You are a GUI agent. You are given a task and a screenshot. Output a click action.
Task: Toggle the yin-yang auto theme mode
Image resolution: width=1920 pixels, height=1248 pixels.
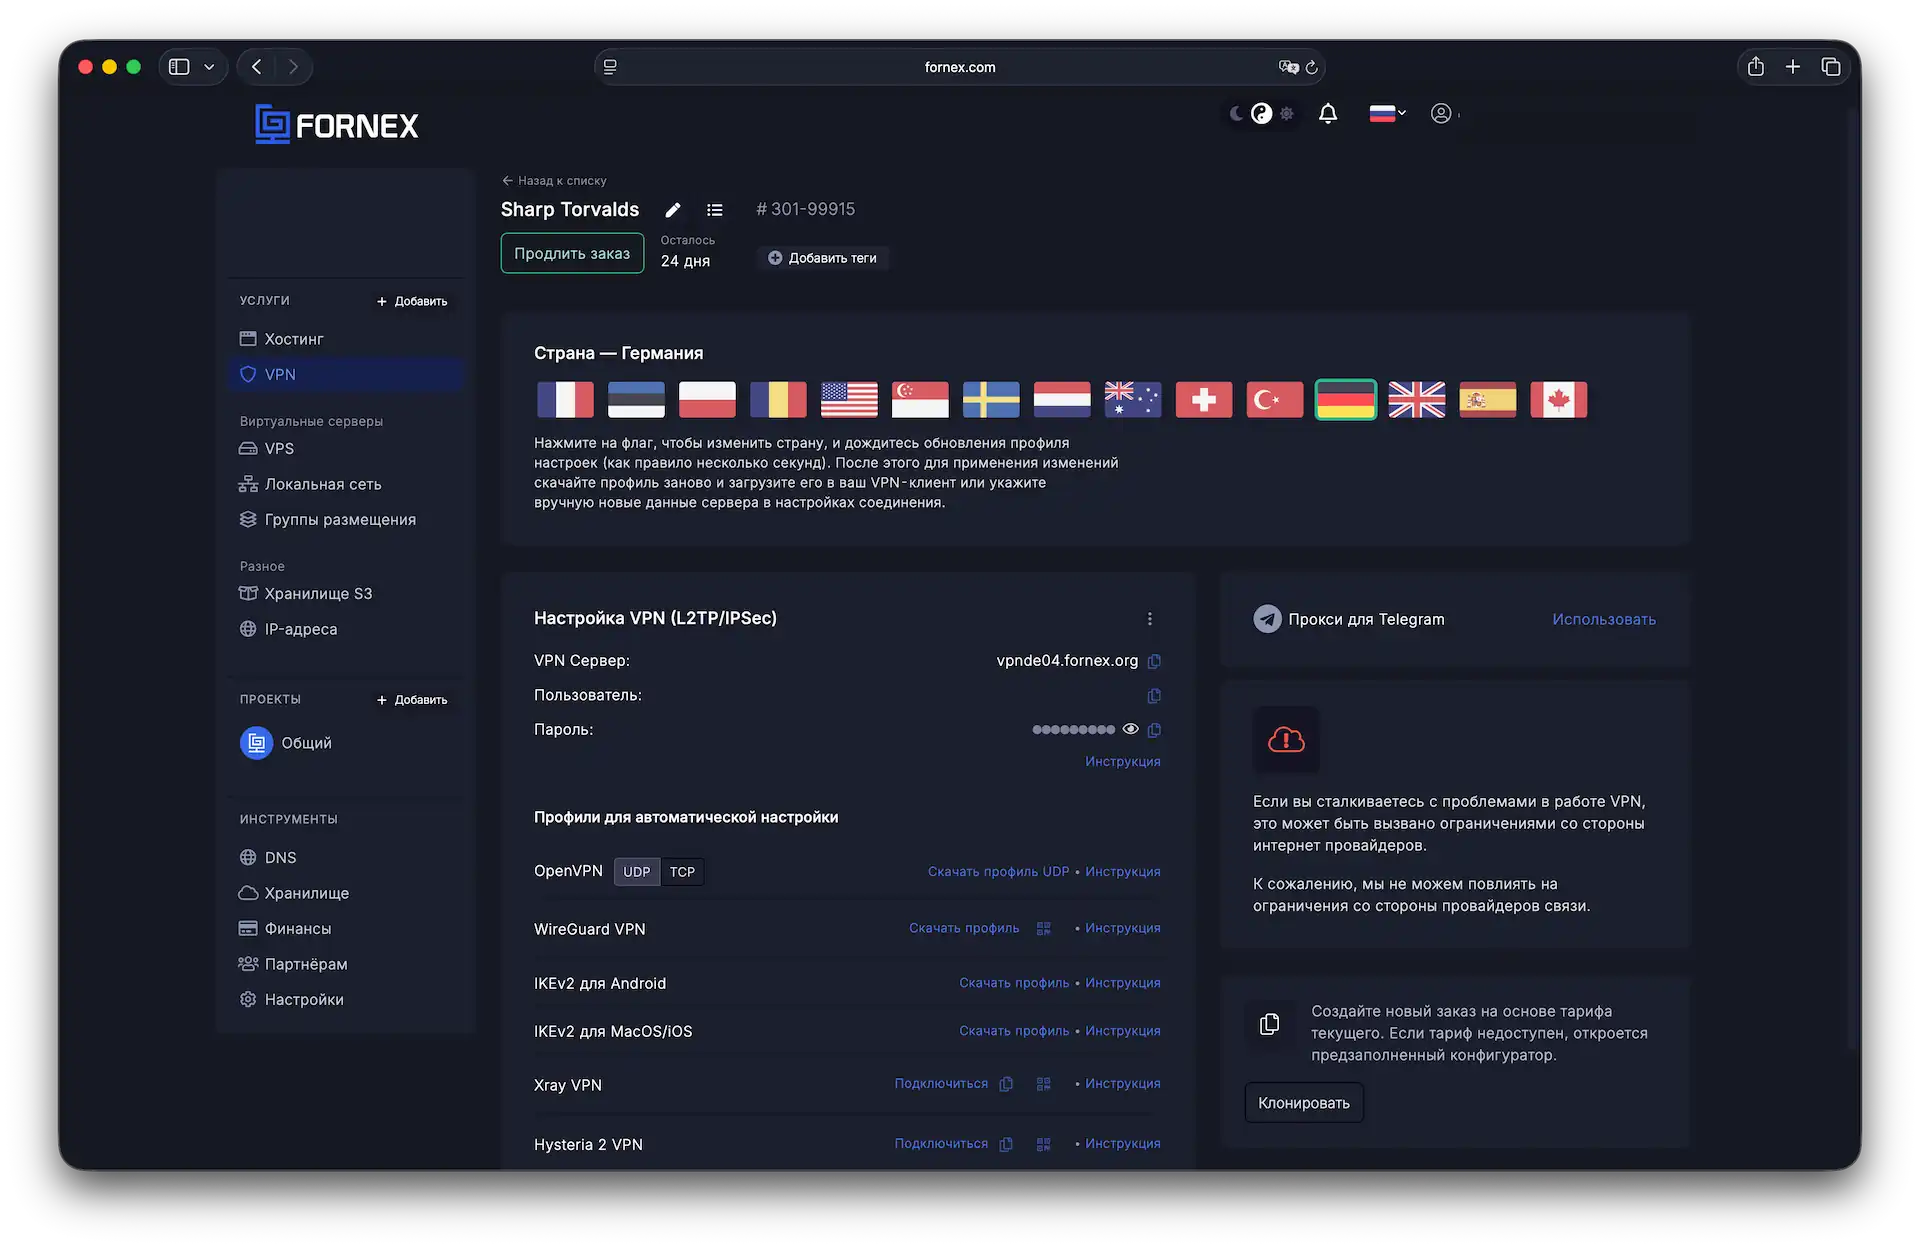click(1261, 114)
